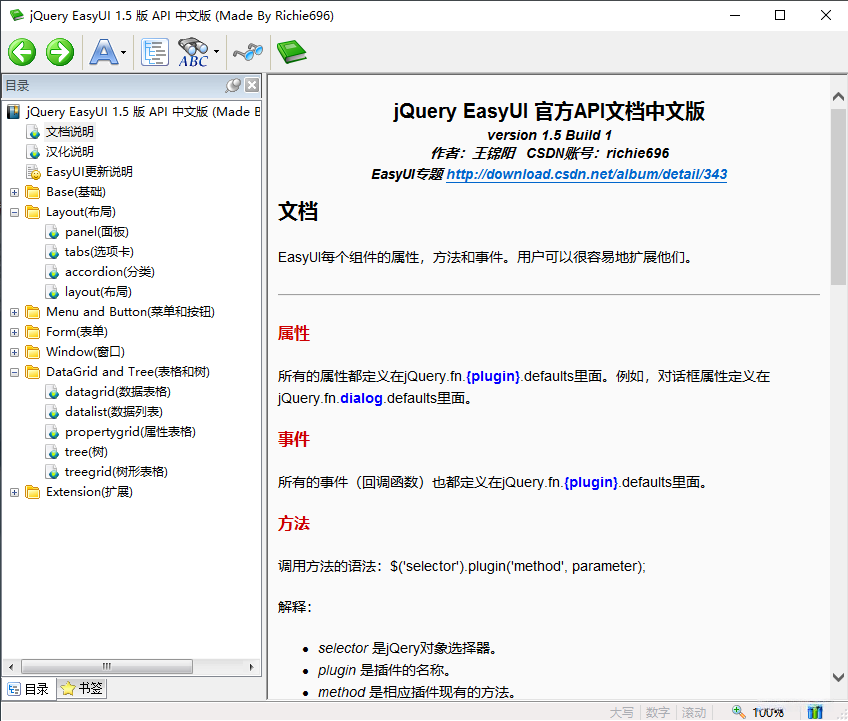Click the Menu and Button folder icon
The image size is (848, 721).
(33, 312)
